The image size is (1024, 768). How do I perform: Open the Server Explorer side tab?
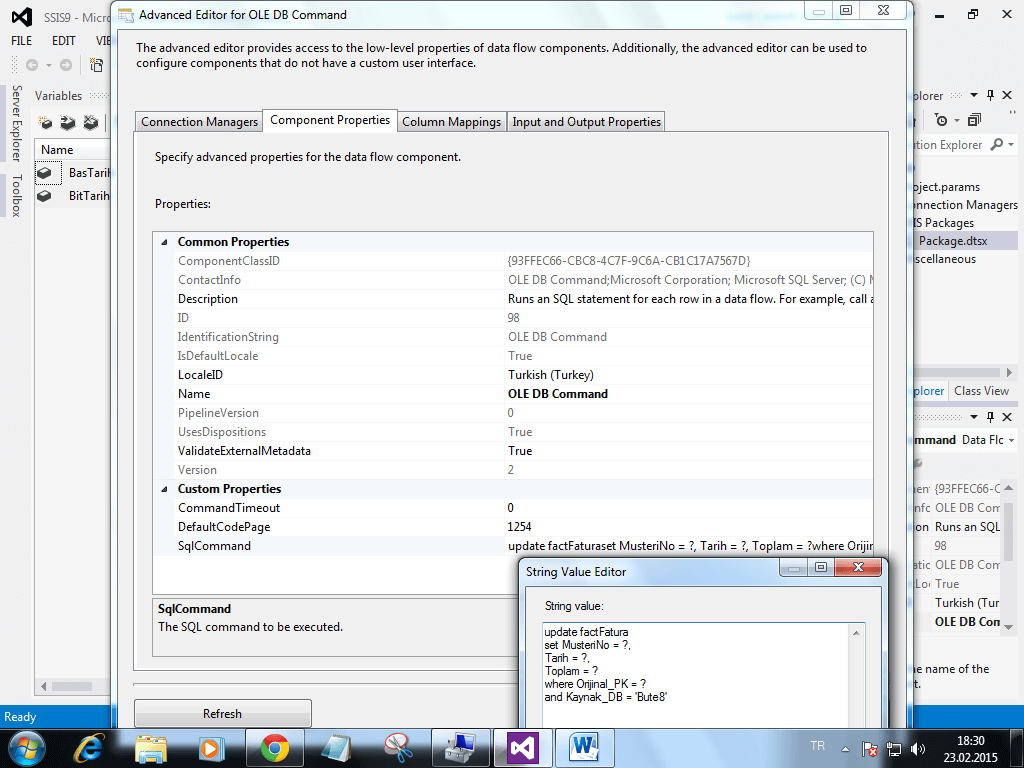(16, 123)
